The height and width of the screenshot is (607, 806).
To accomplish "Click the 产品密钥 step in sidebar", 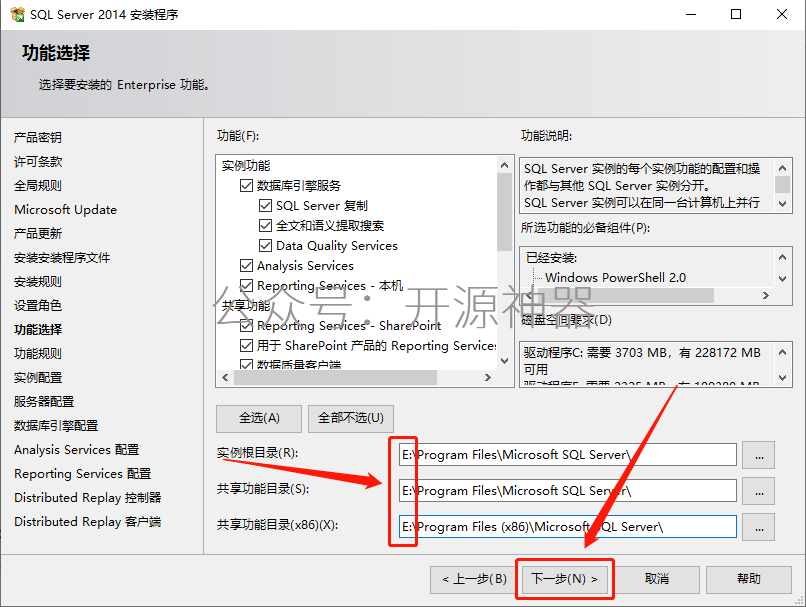I will coord(38,137).
